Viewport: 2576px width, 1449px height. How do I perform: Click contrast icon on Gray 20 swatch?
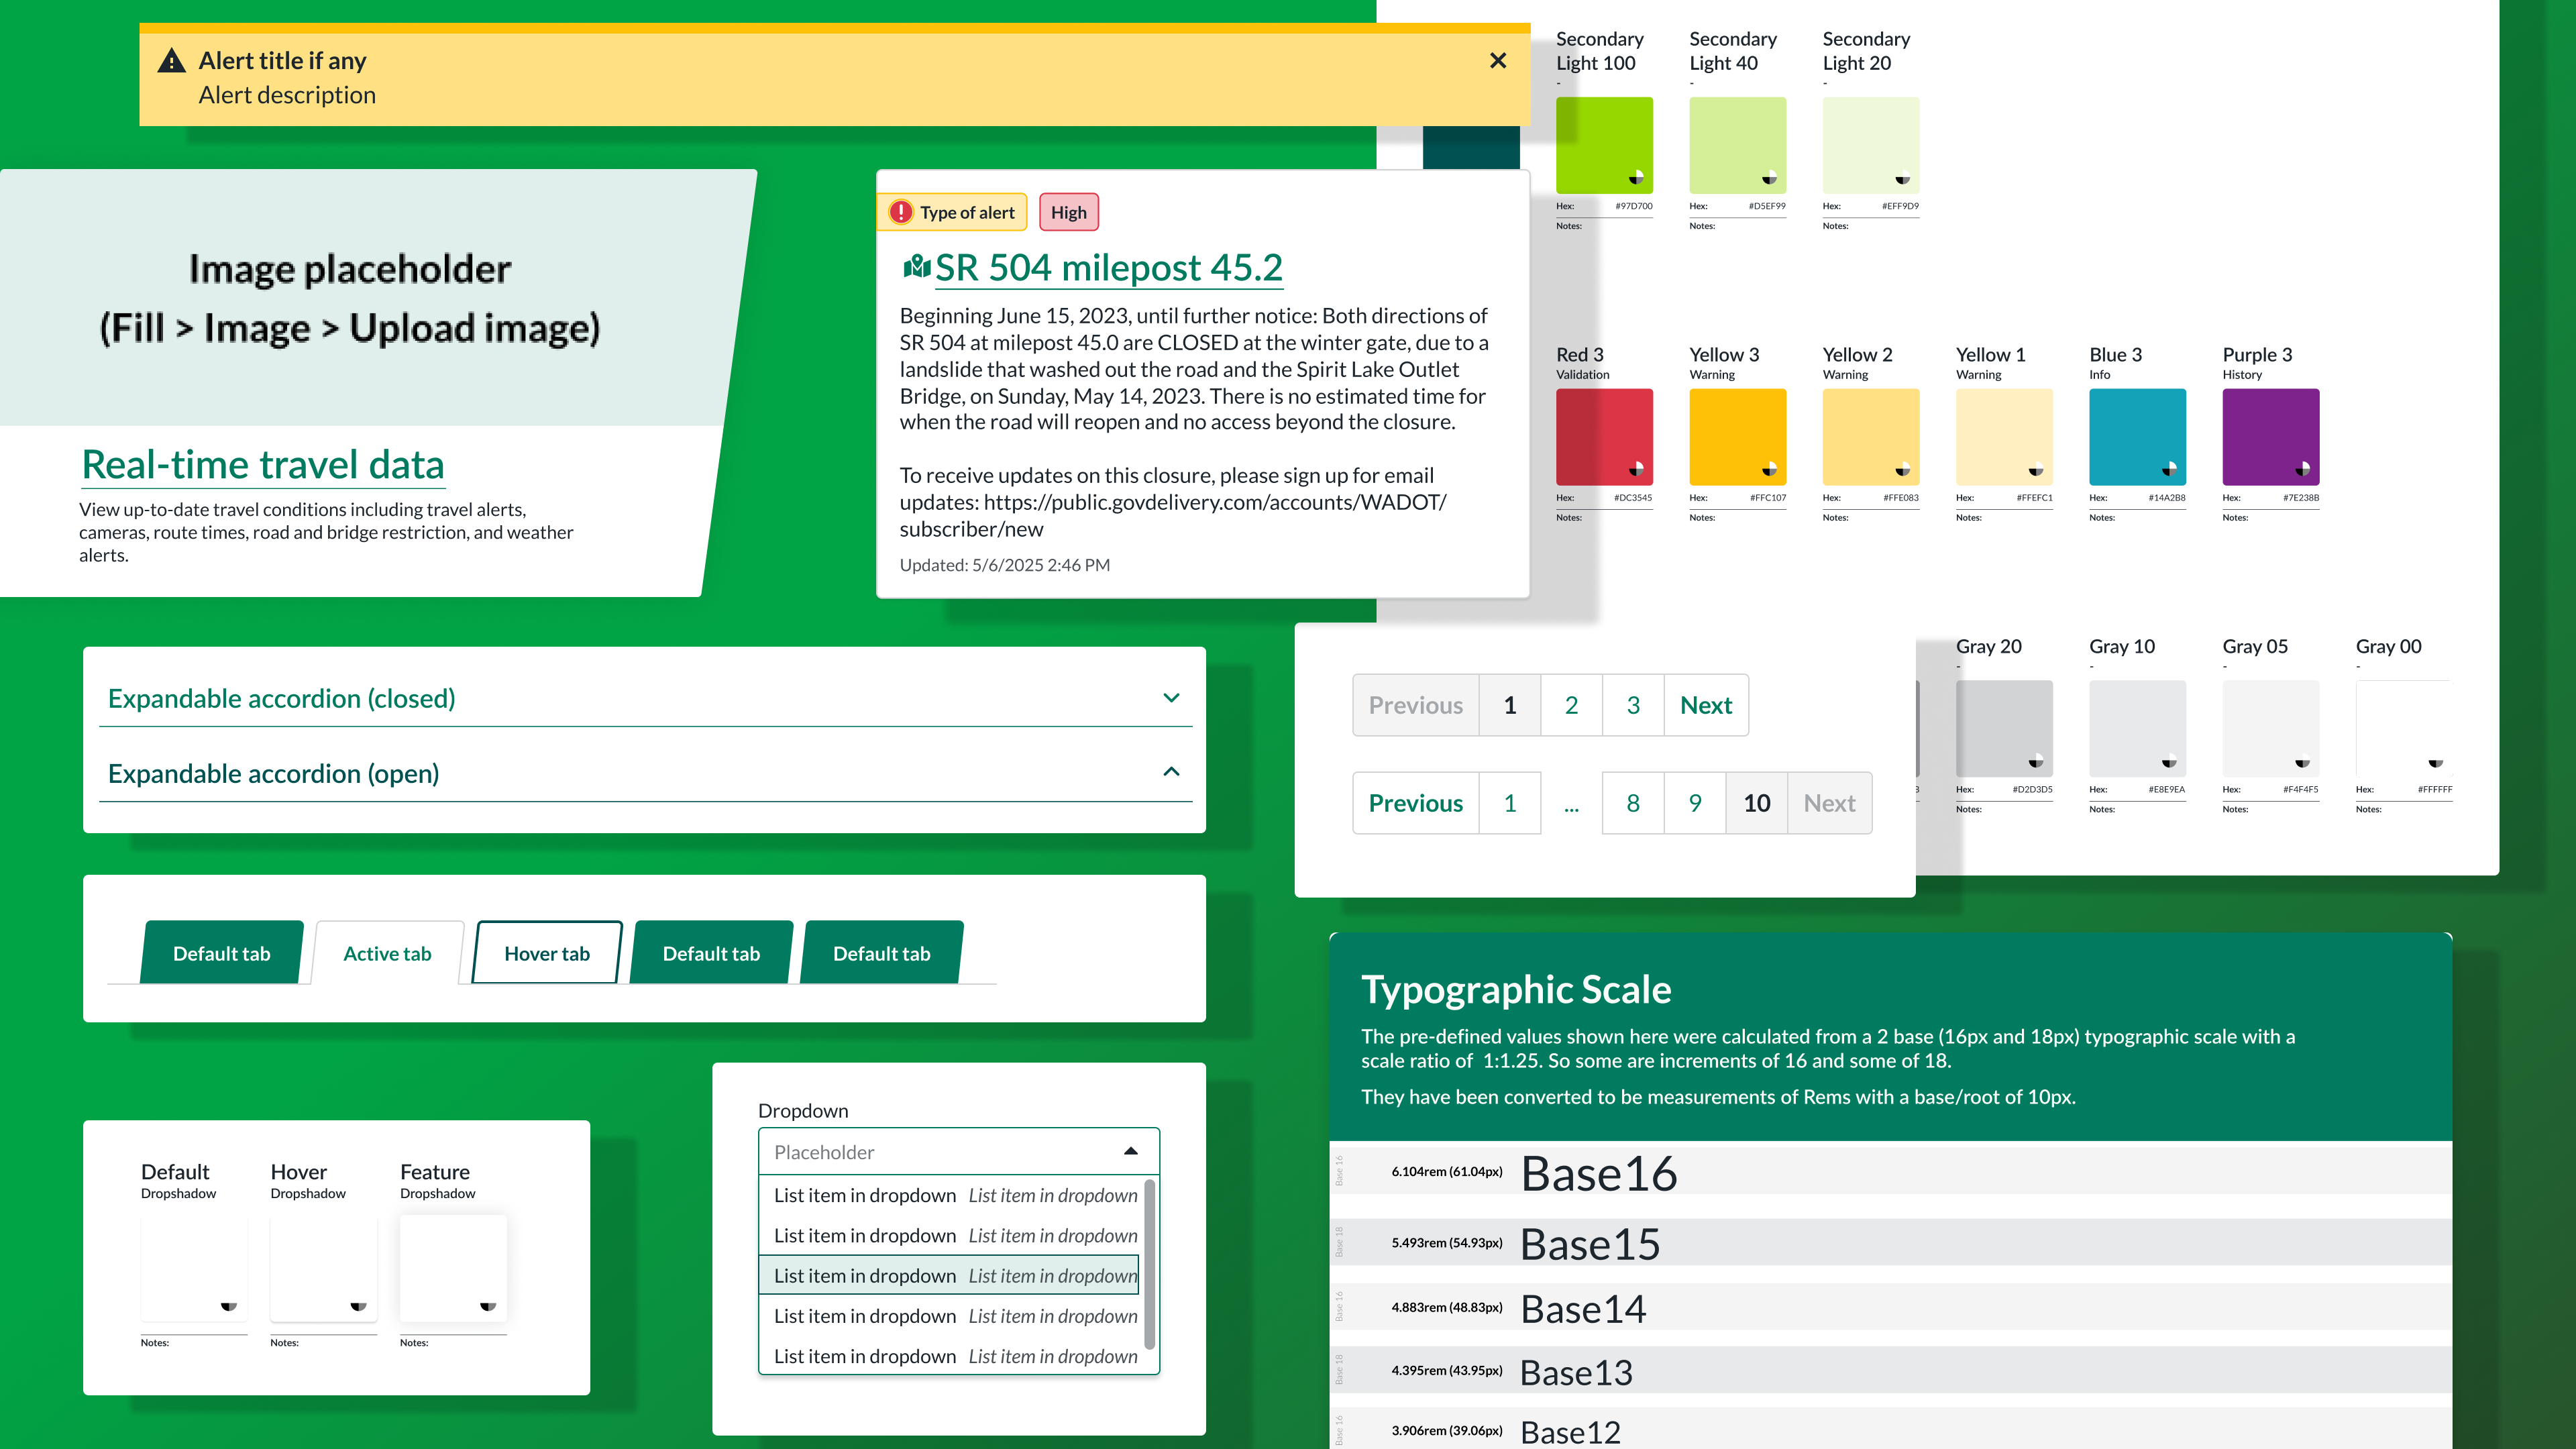2036,761
